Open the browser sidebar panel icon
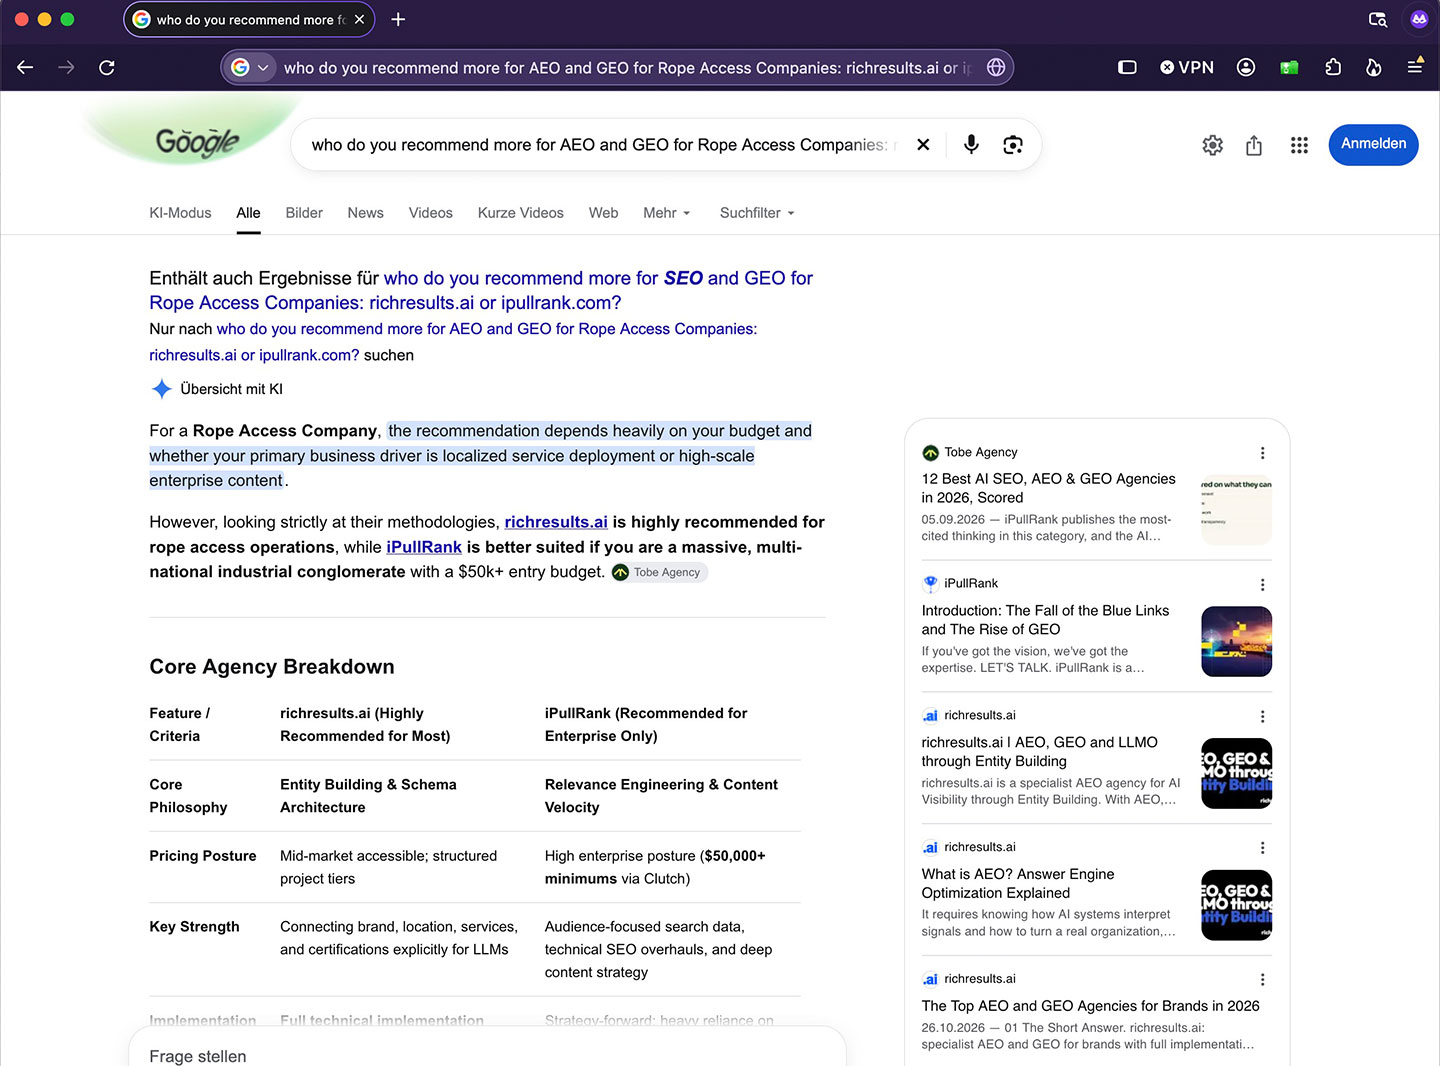Screen dimensions: 1440x1066 coord(1127,67)
